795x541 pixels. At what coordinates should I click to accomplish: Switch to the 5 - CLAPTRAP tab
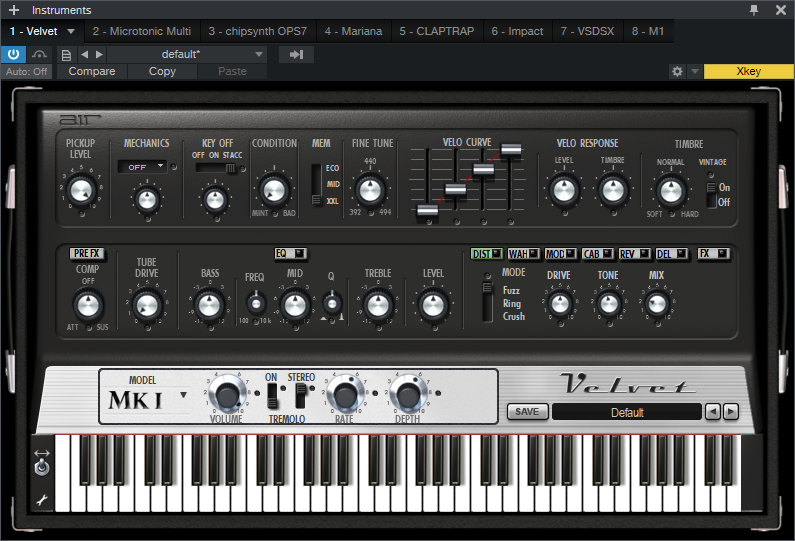[x=437, y=31]
